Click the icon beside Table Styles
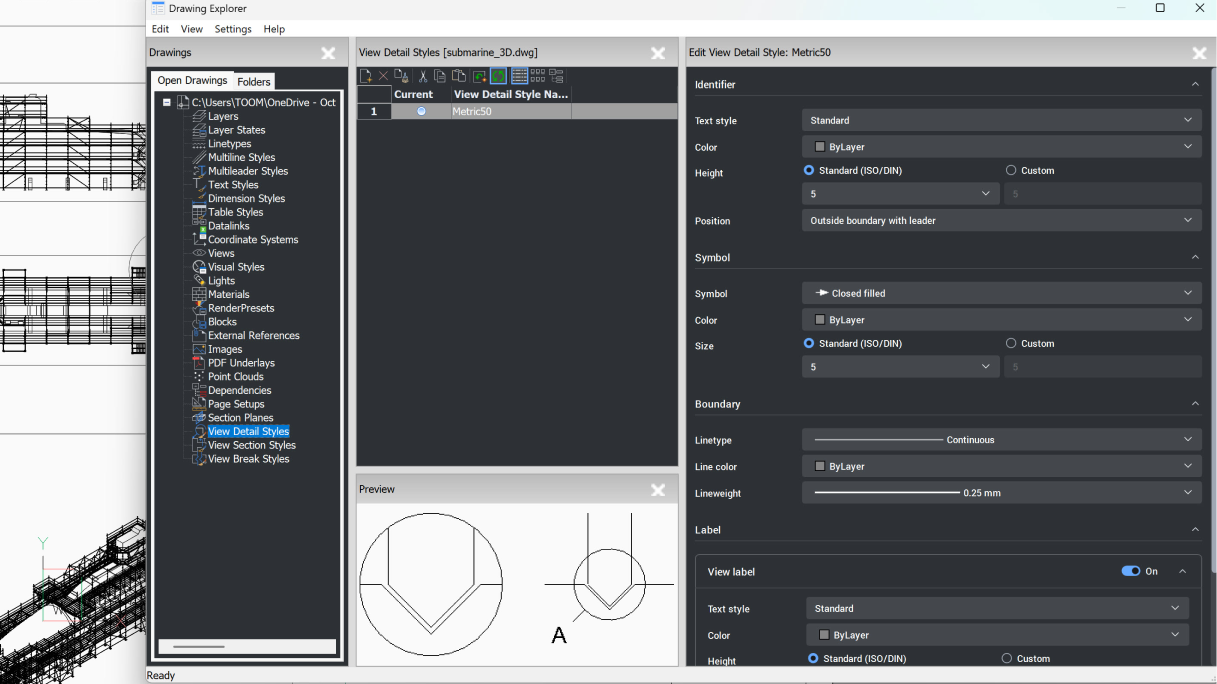Screen dimensions: 1217x684 click(x=199, y=212)
